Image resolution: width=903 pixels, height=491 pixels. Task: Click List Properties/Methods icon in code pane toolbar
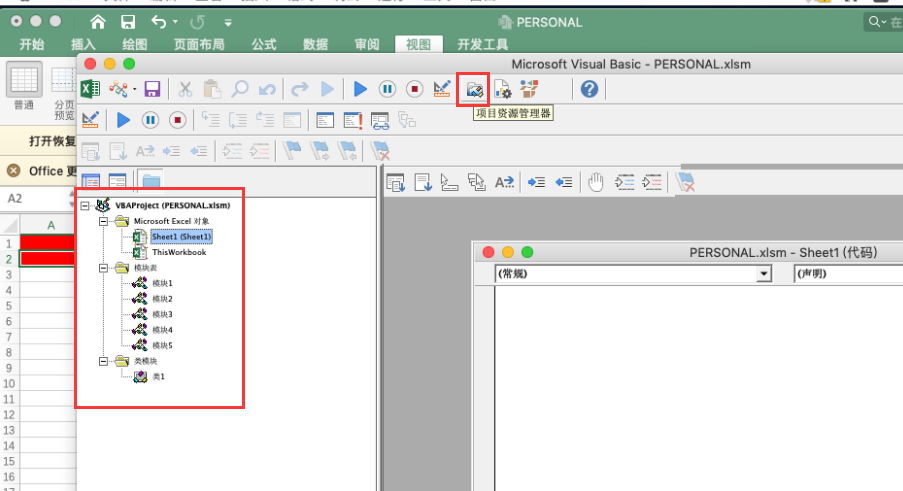(396, 182)
